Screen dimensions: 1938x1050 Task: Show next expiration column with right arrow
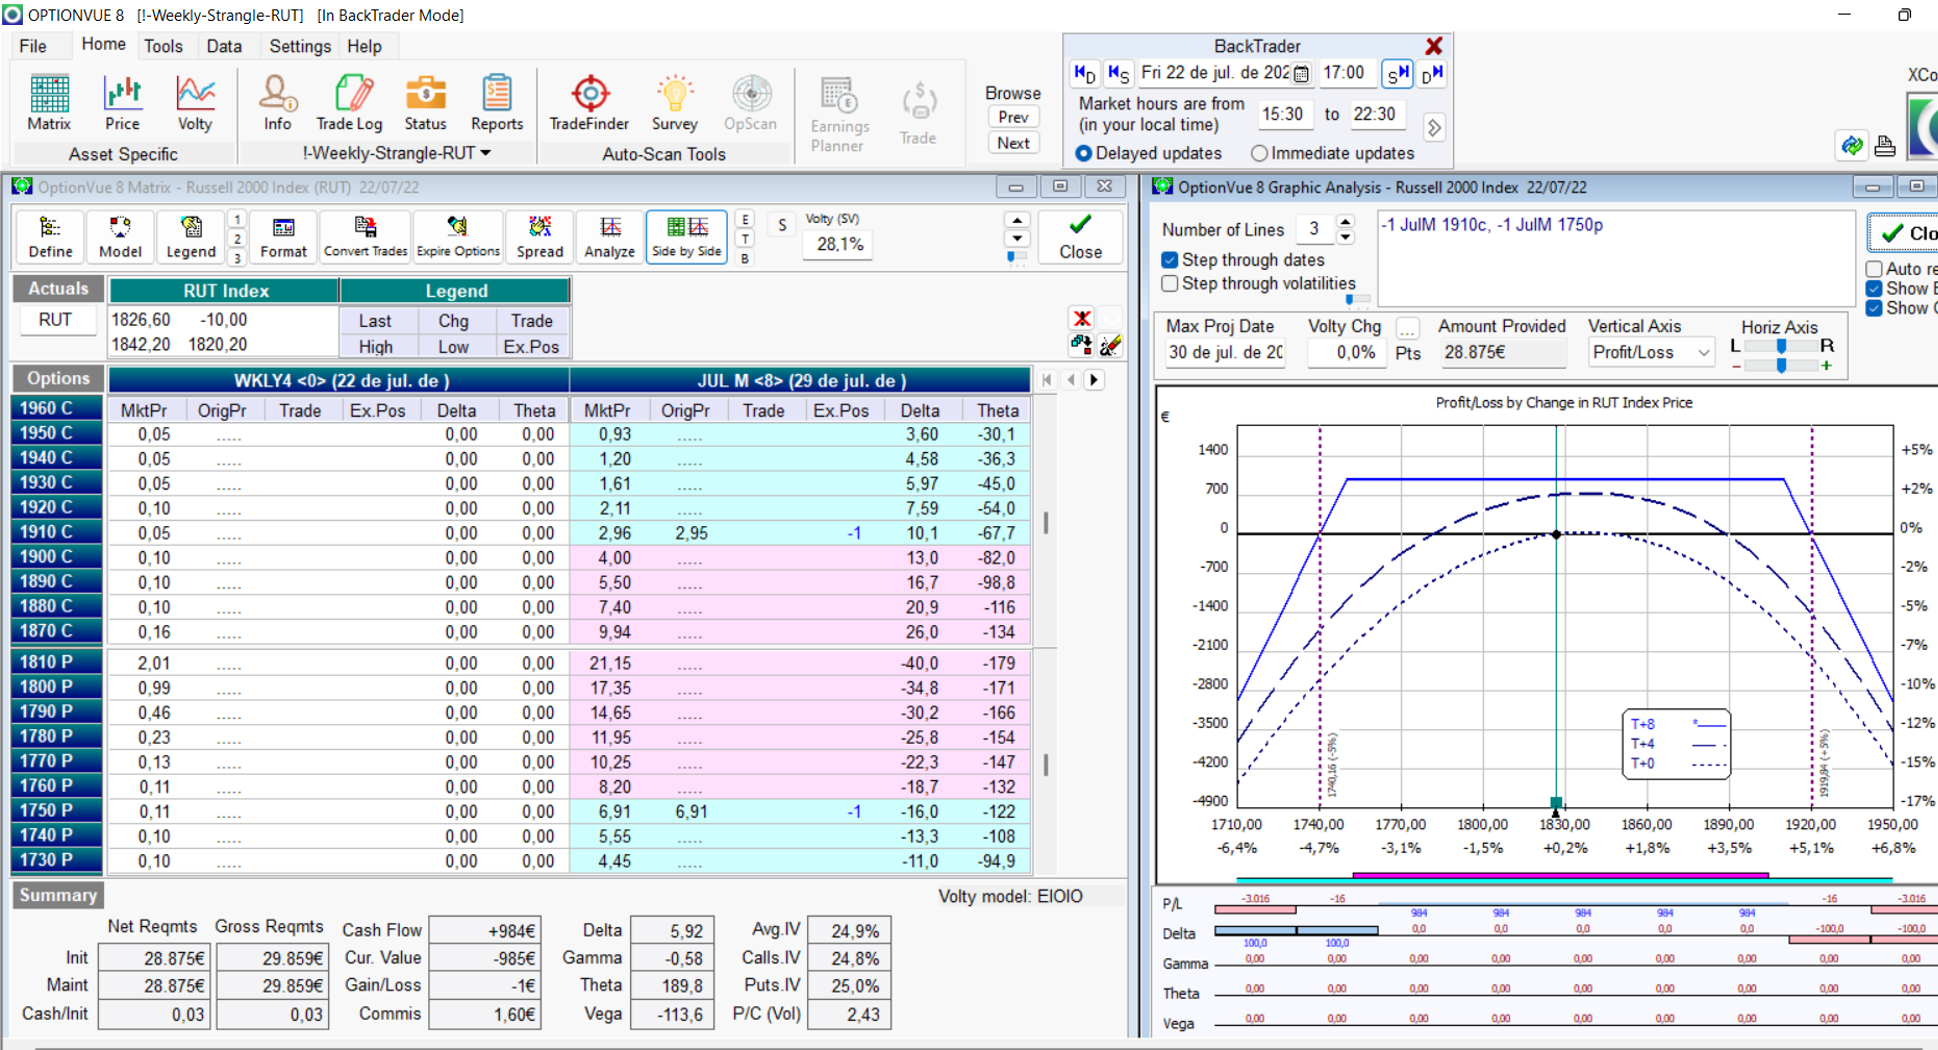(x=1094, y=380)
